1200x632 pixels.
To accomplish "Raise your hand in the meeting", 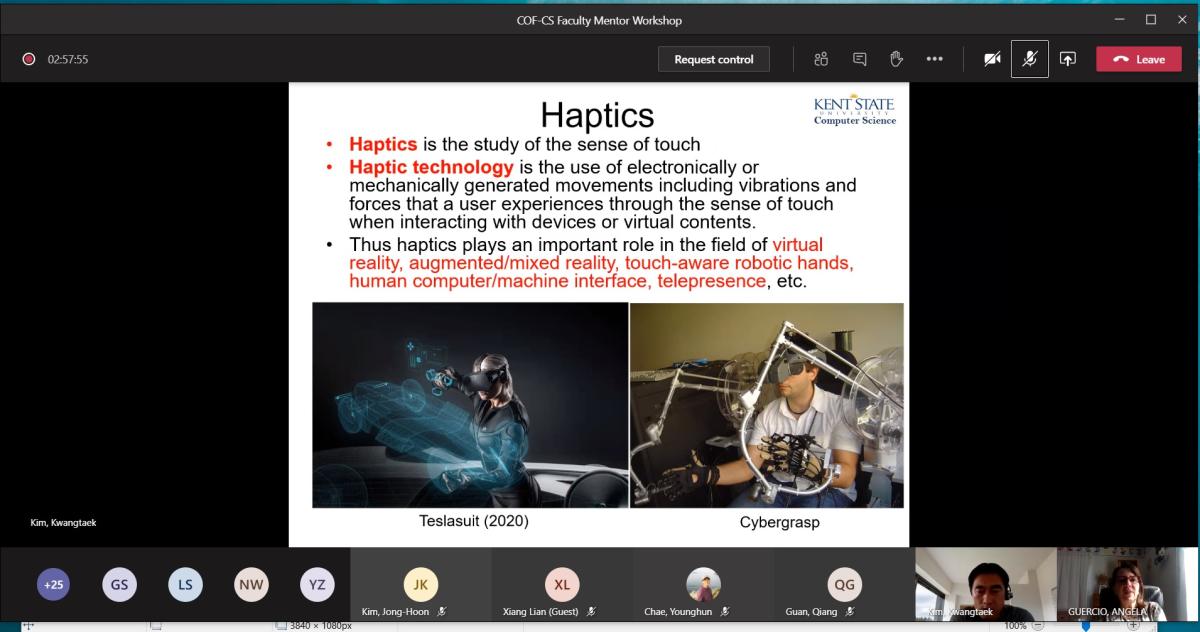I will [x=896, y=59].
